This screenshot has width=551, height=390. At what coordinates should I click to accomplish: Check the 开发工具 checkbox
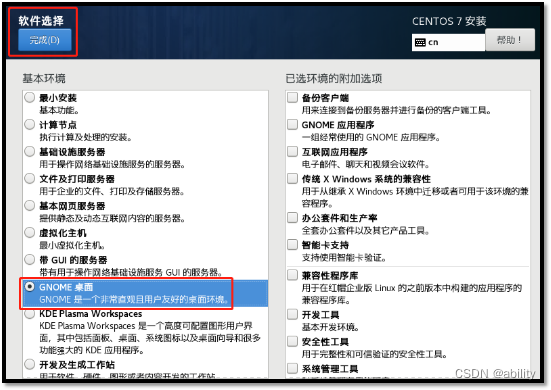(x=292, y=314)
